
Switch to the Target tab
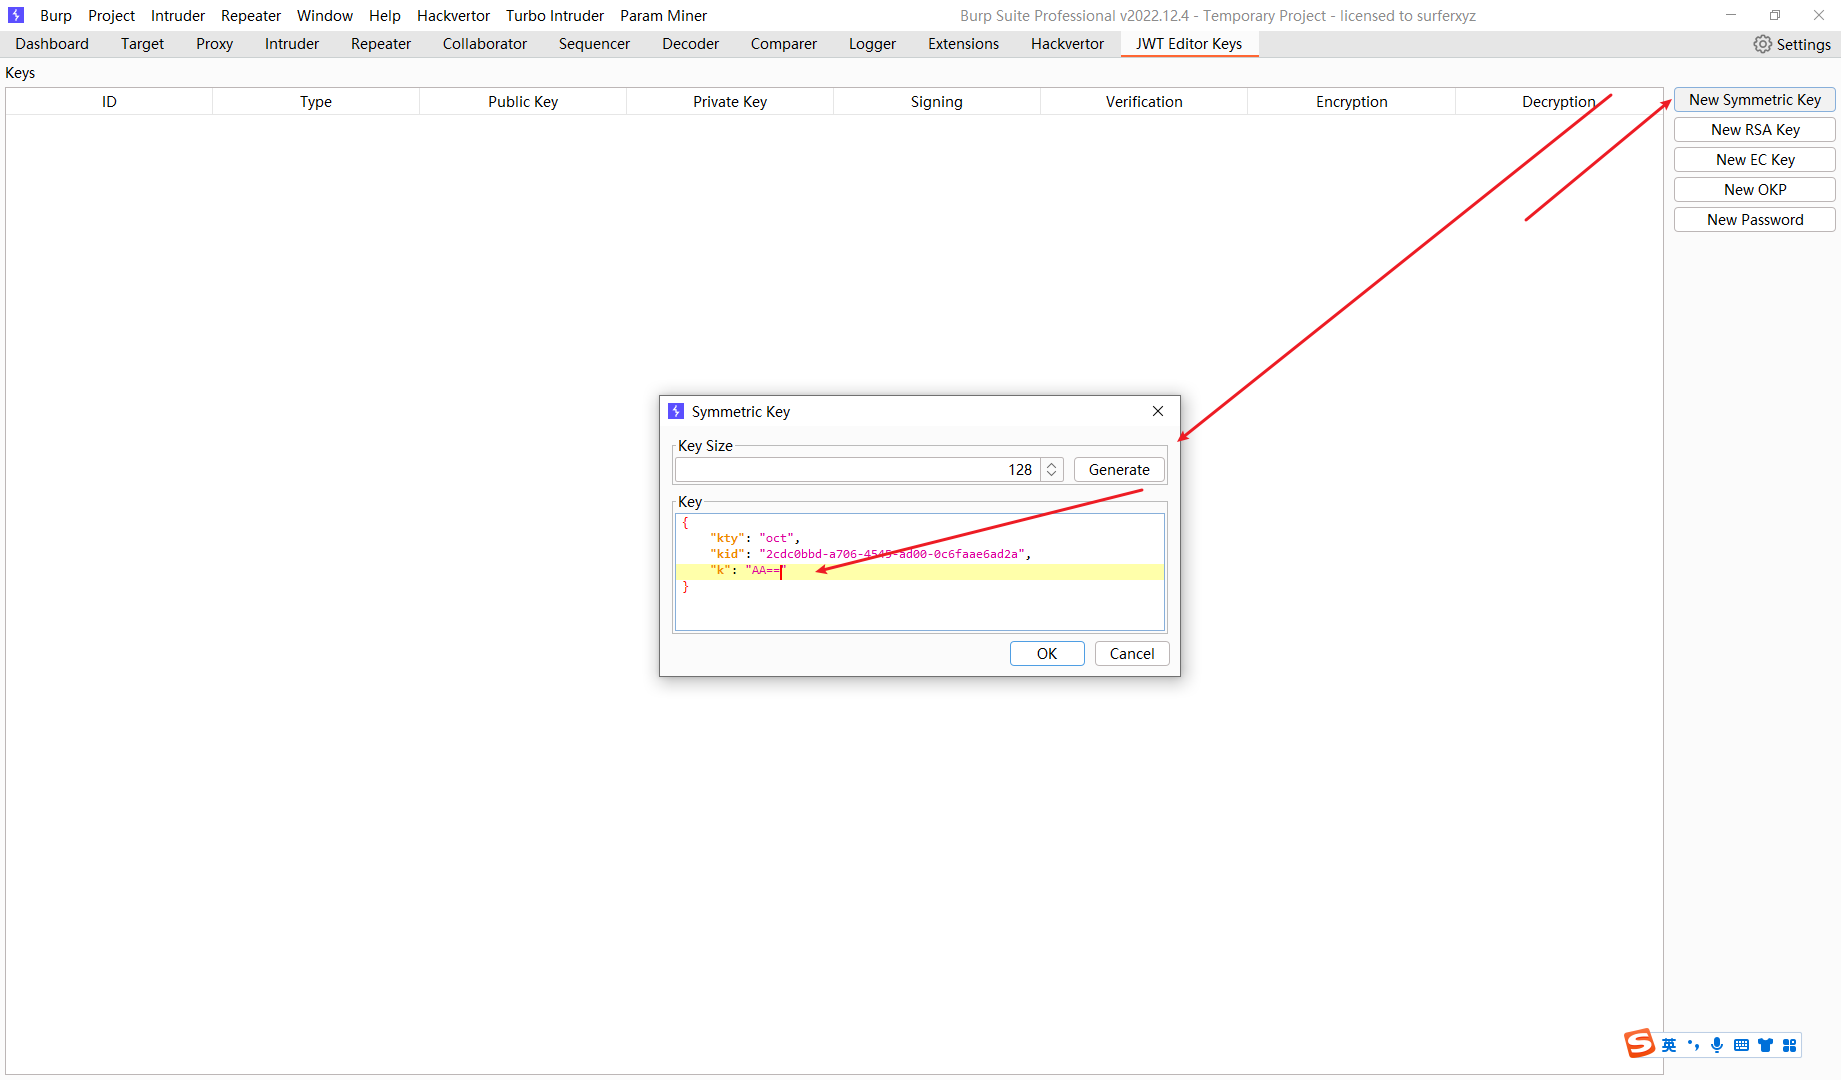[142, 44]
